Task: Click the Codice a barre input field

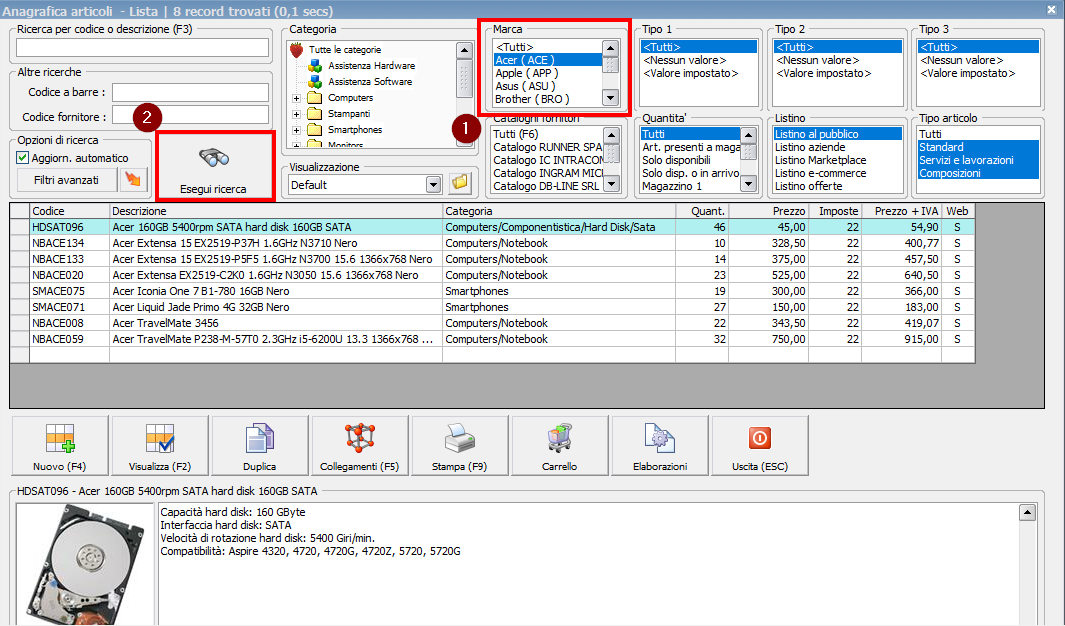Action: pos(190,92)
